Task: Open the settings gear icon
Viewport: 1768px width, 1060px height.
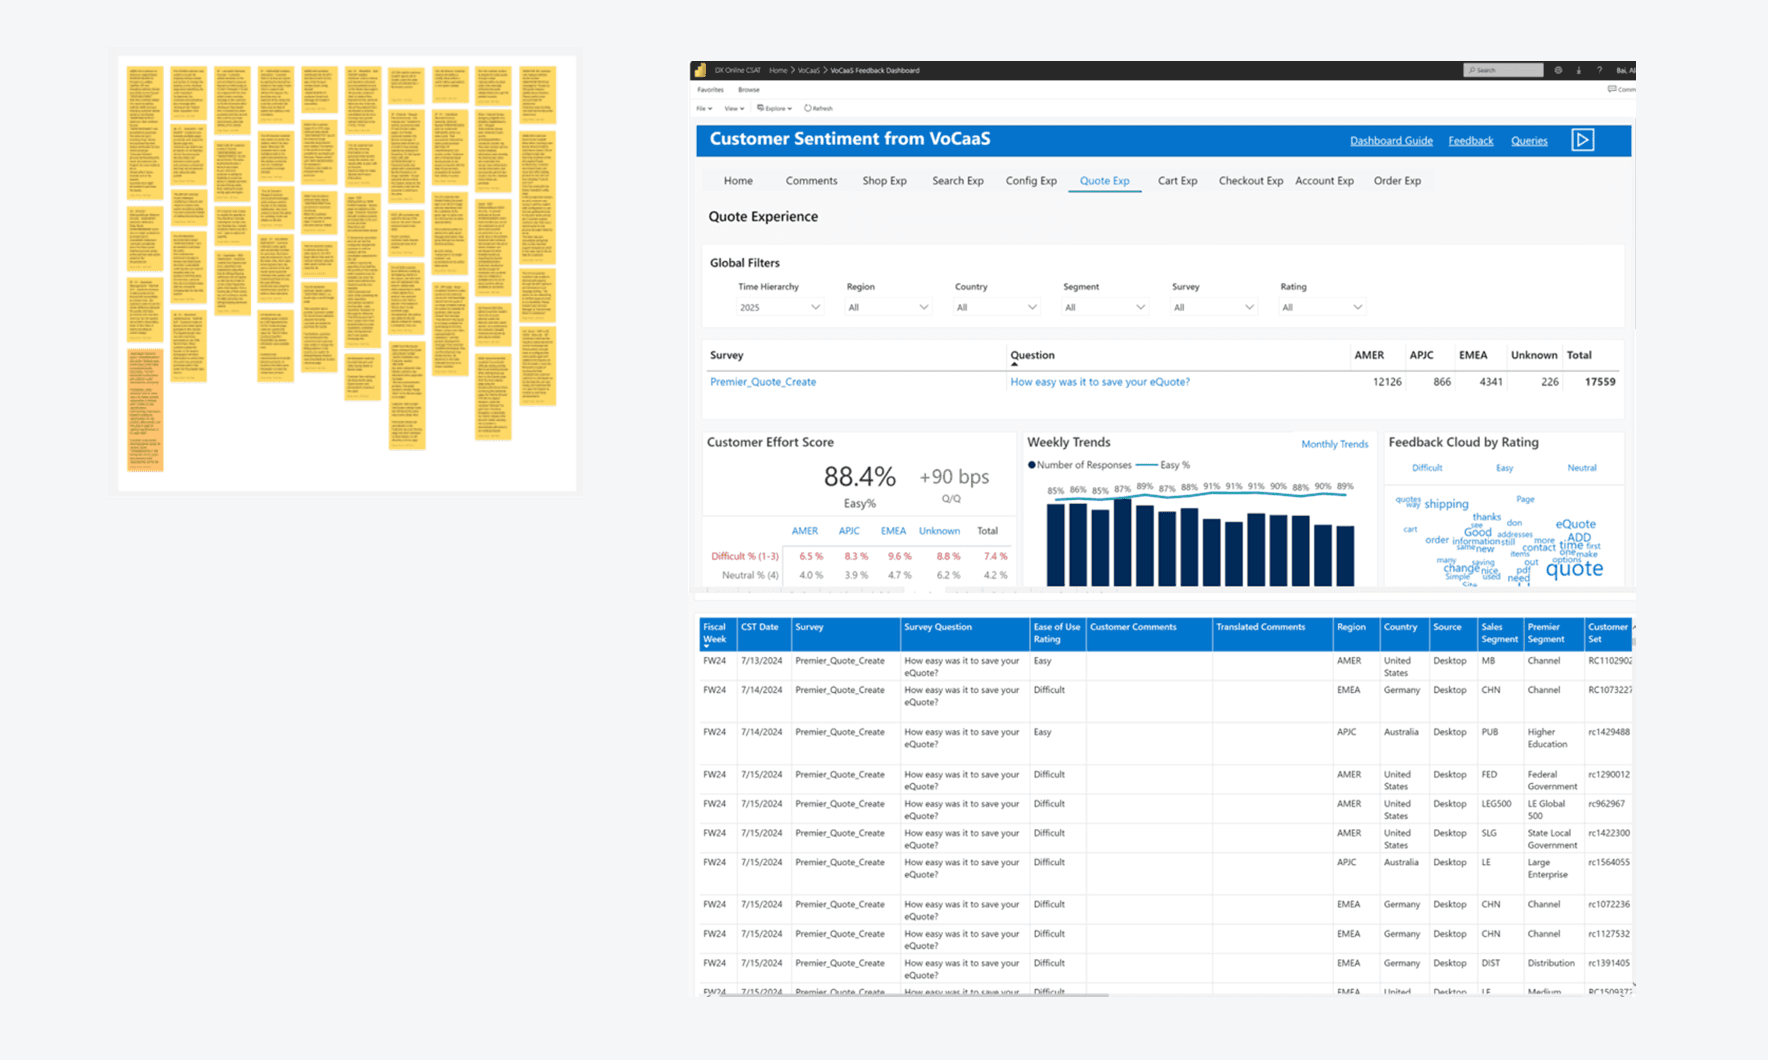Action: [x=1558, y=70]
